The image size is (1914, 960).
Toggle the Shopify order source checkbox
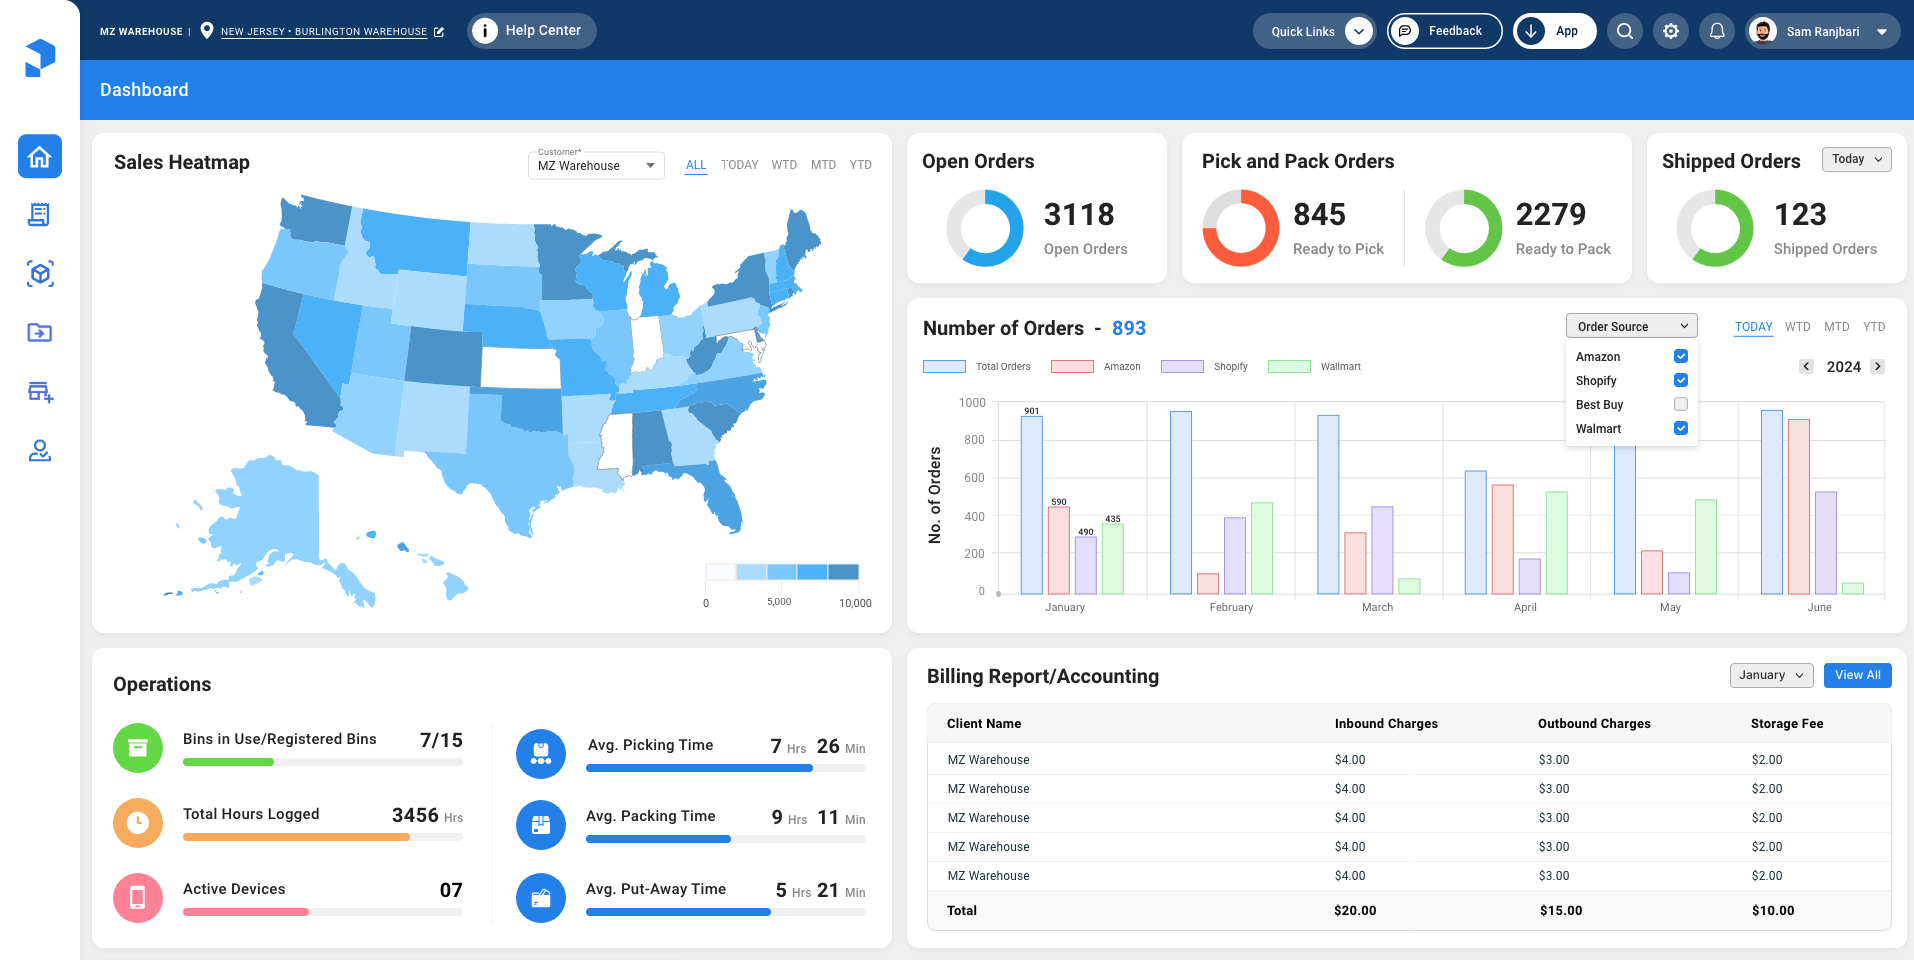pos(1681,380)
